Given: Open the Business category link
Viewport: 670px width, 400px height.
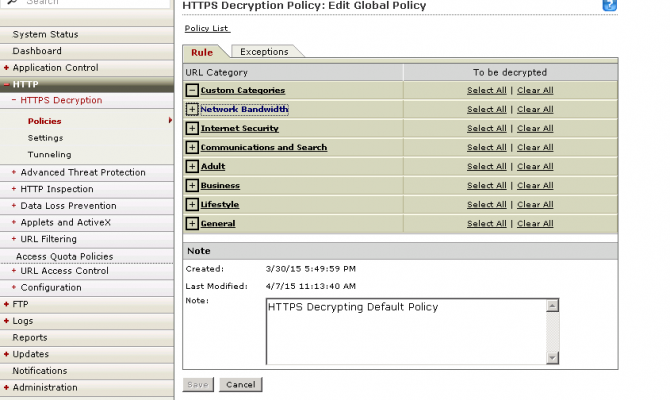Looking at the screenshot, I should point(220,185).
